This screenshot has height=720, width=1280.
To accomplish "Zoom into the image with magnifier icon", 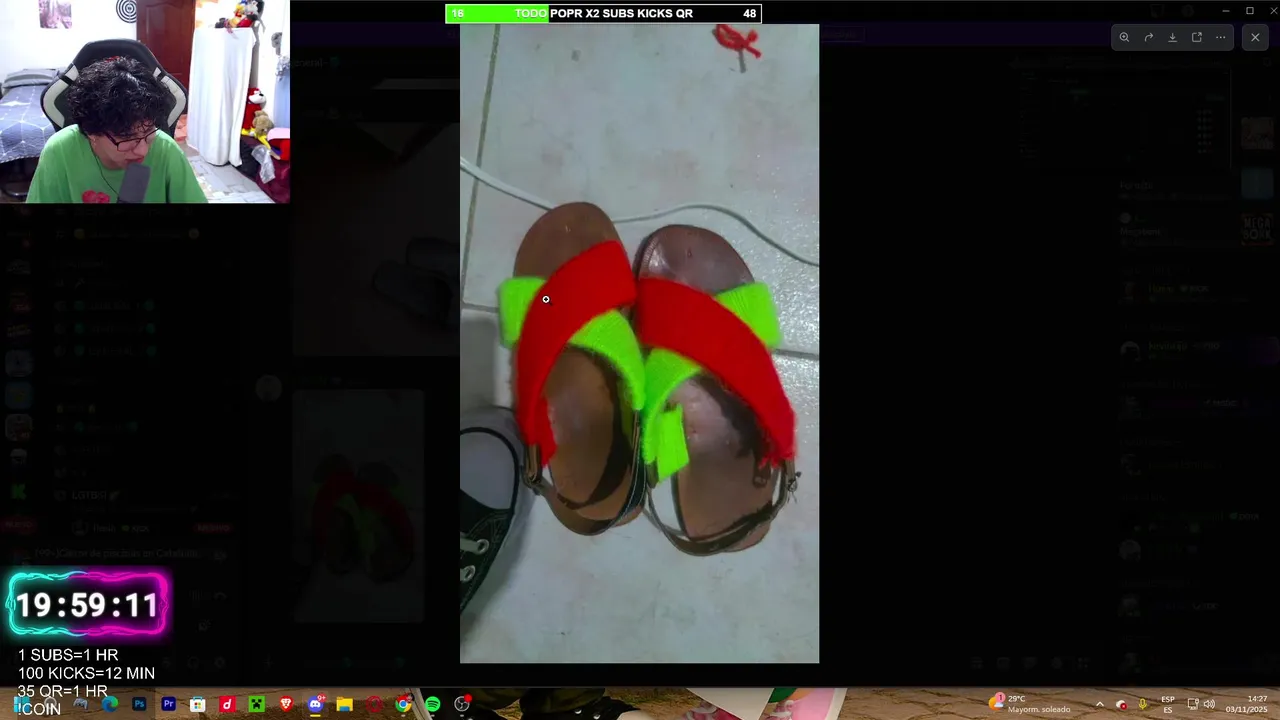I will 1124,37.
